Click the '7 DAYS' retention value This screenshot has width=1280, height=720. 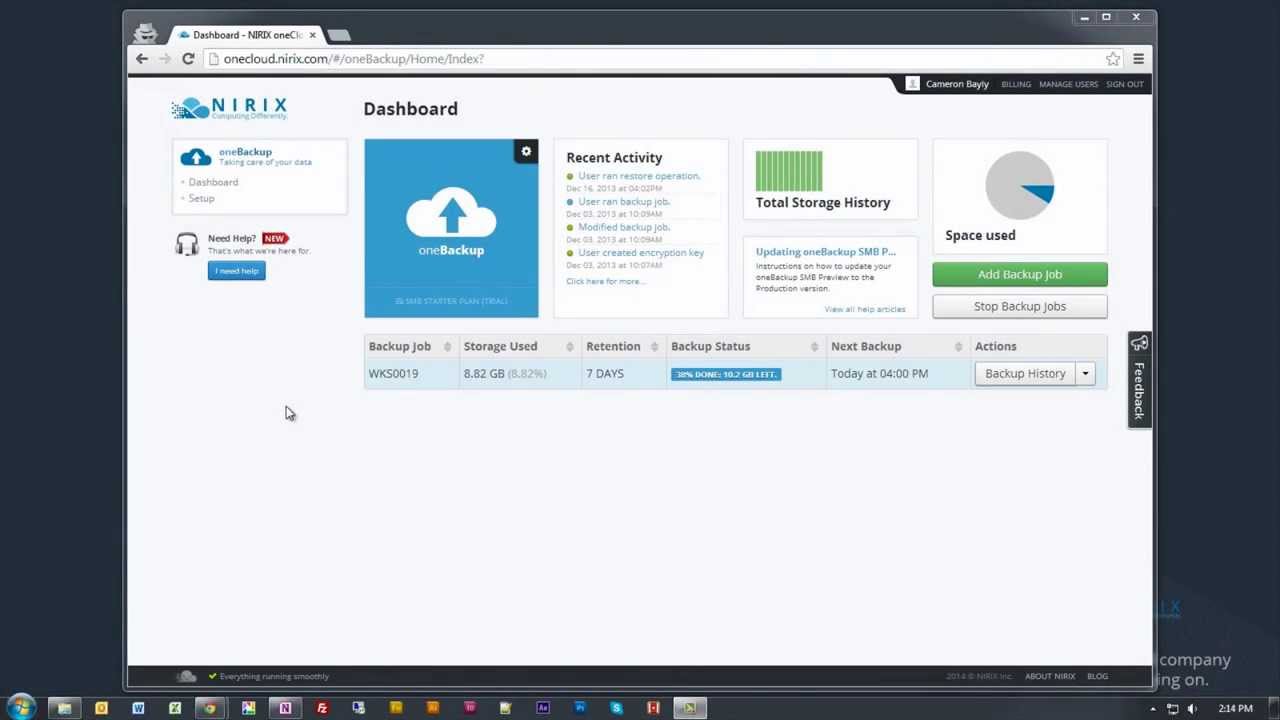pos(605,373)
